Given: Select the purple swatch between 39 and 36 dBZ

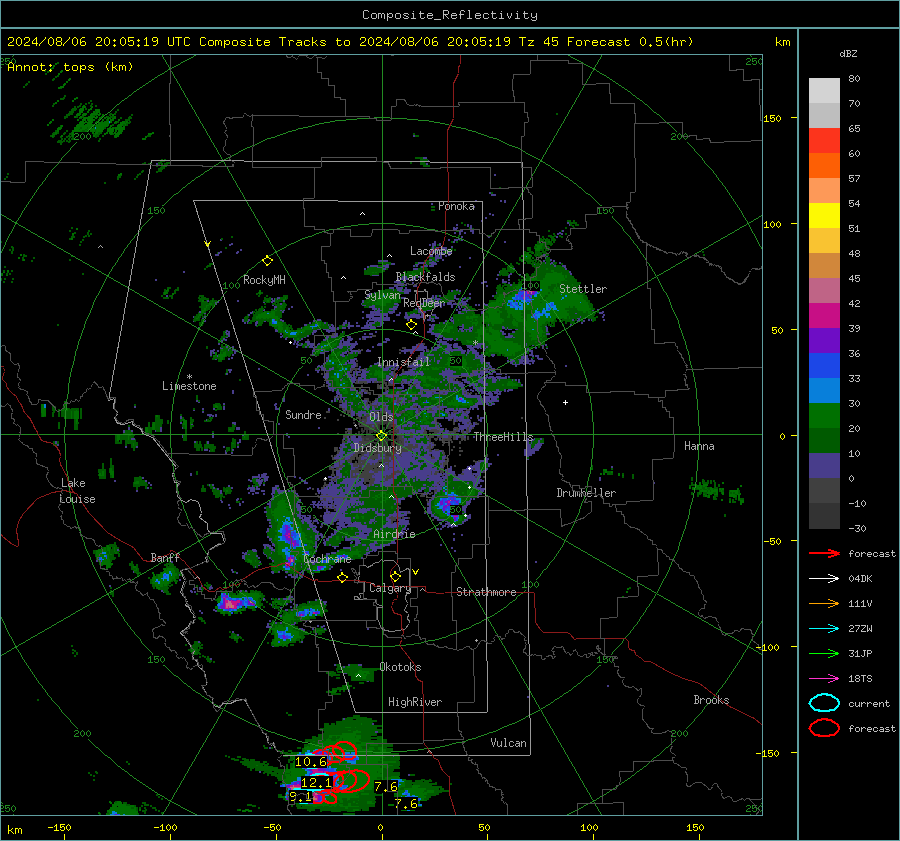Looking at the screenshot, I should tap(824, 341).
